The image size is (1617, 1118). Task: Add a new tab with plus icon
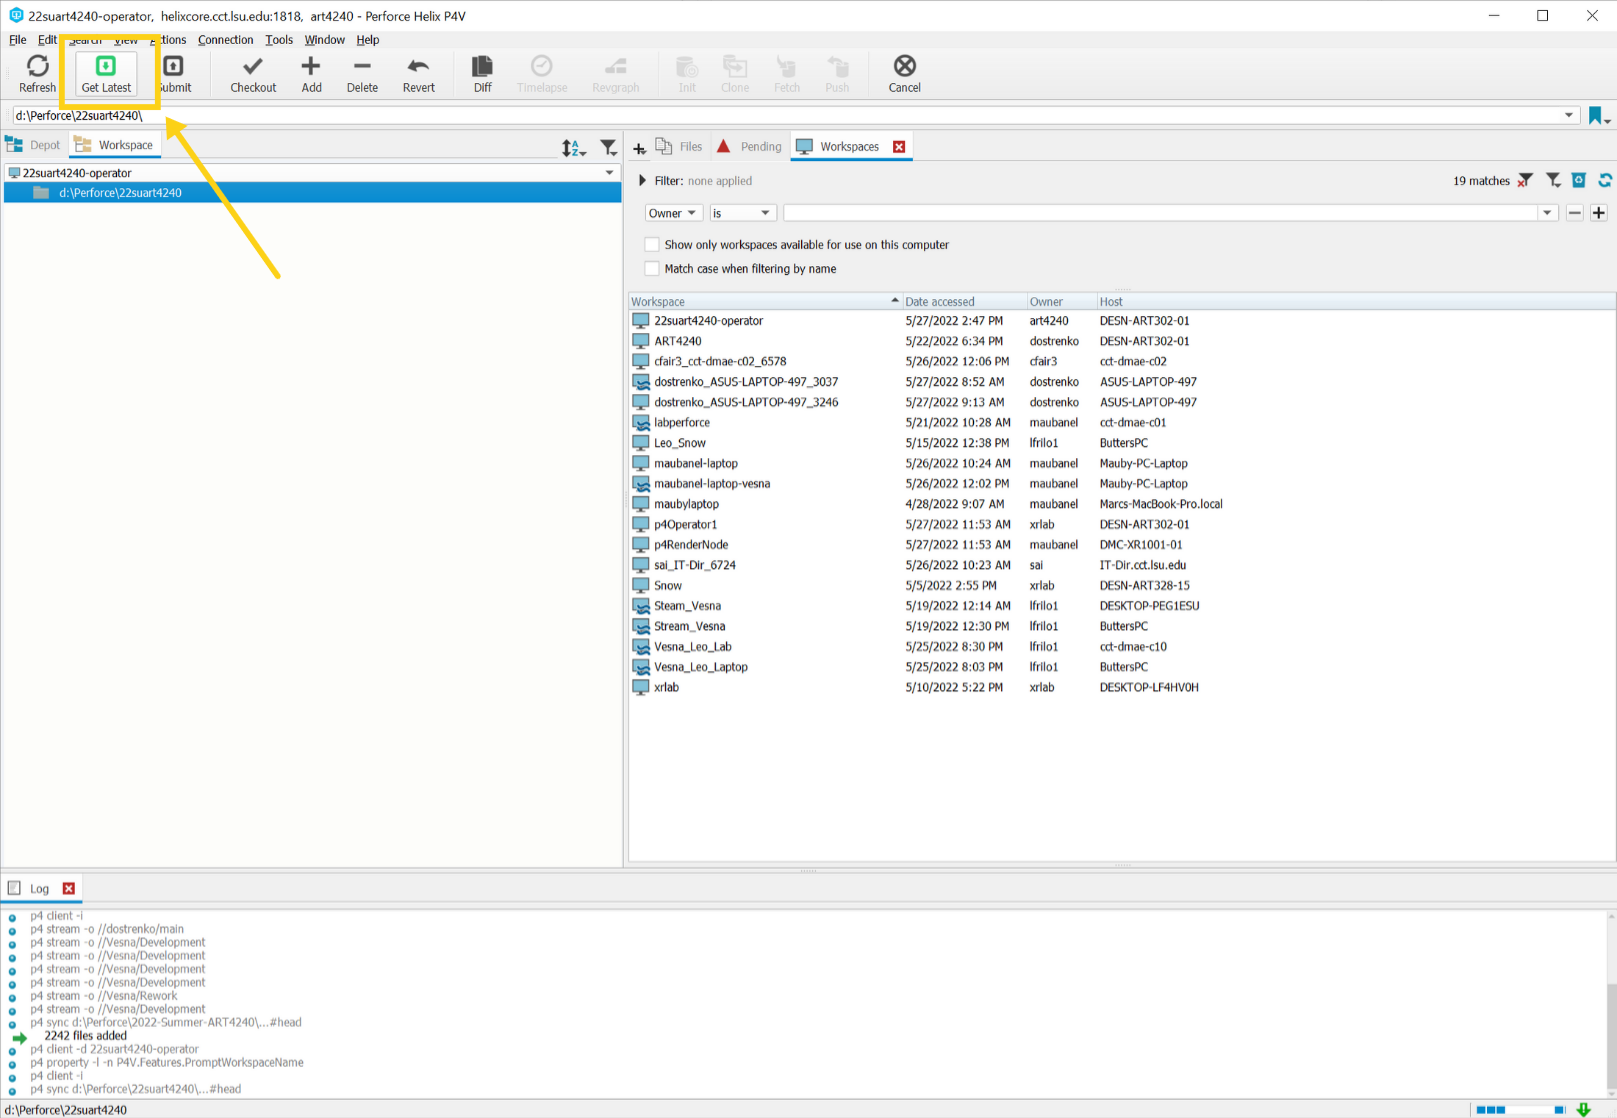tap(639, 148)
